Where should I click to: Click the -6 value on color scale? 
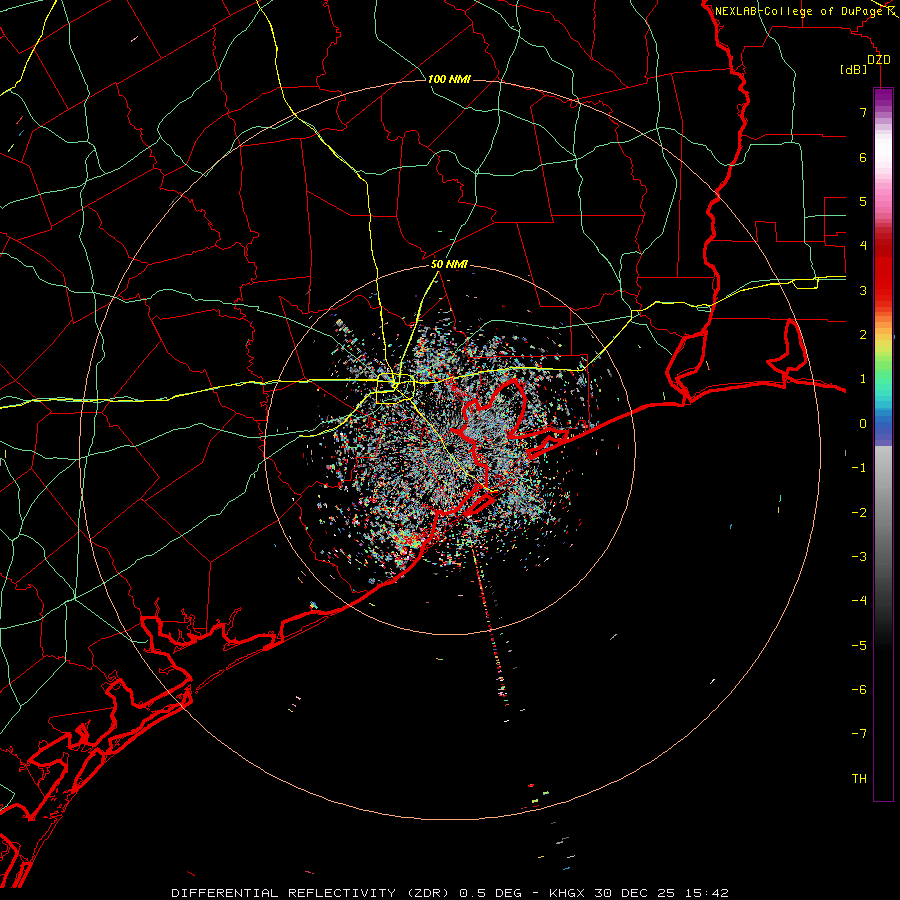pyautogui.click(x=859, y=690)
